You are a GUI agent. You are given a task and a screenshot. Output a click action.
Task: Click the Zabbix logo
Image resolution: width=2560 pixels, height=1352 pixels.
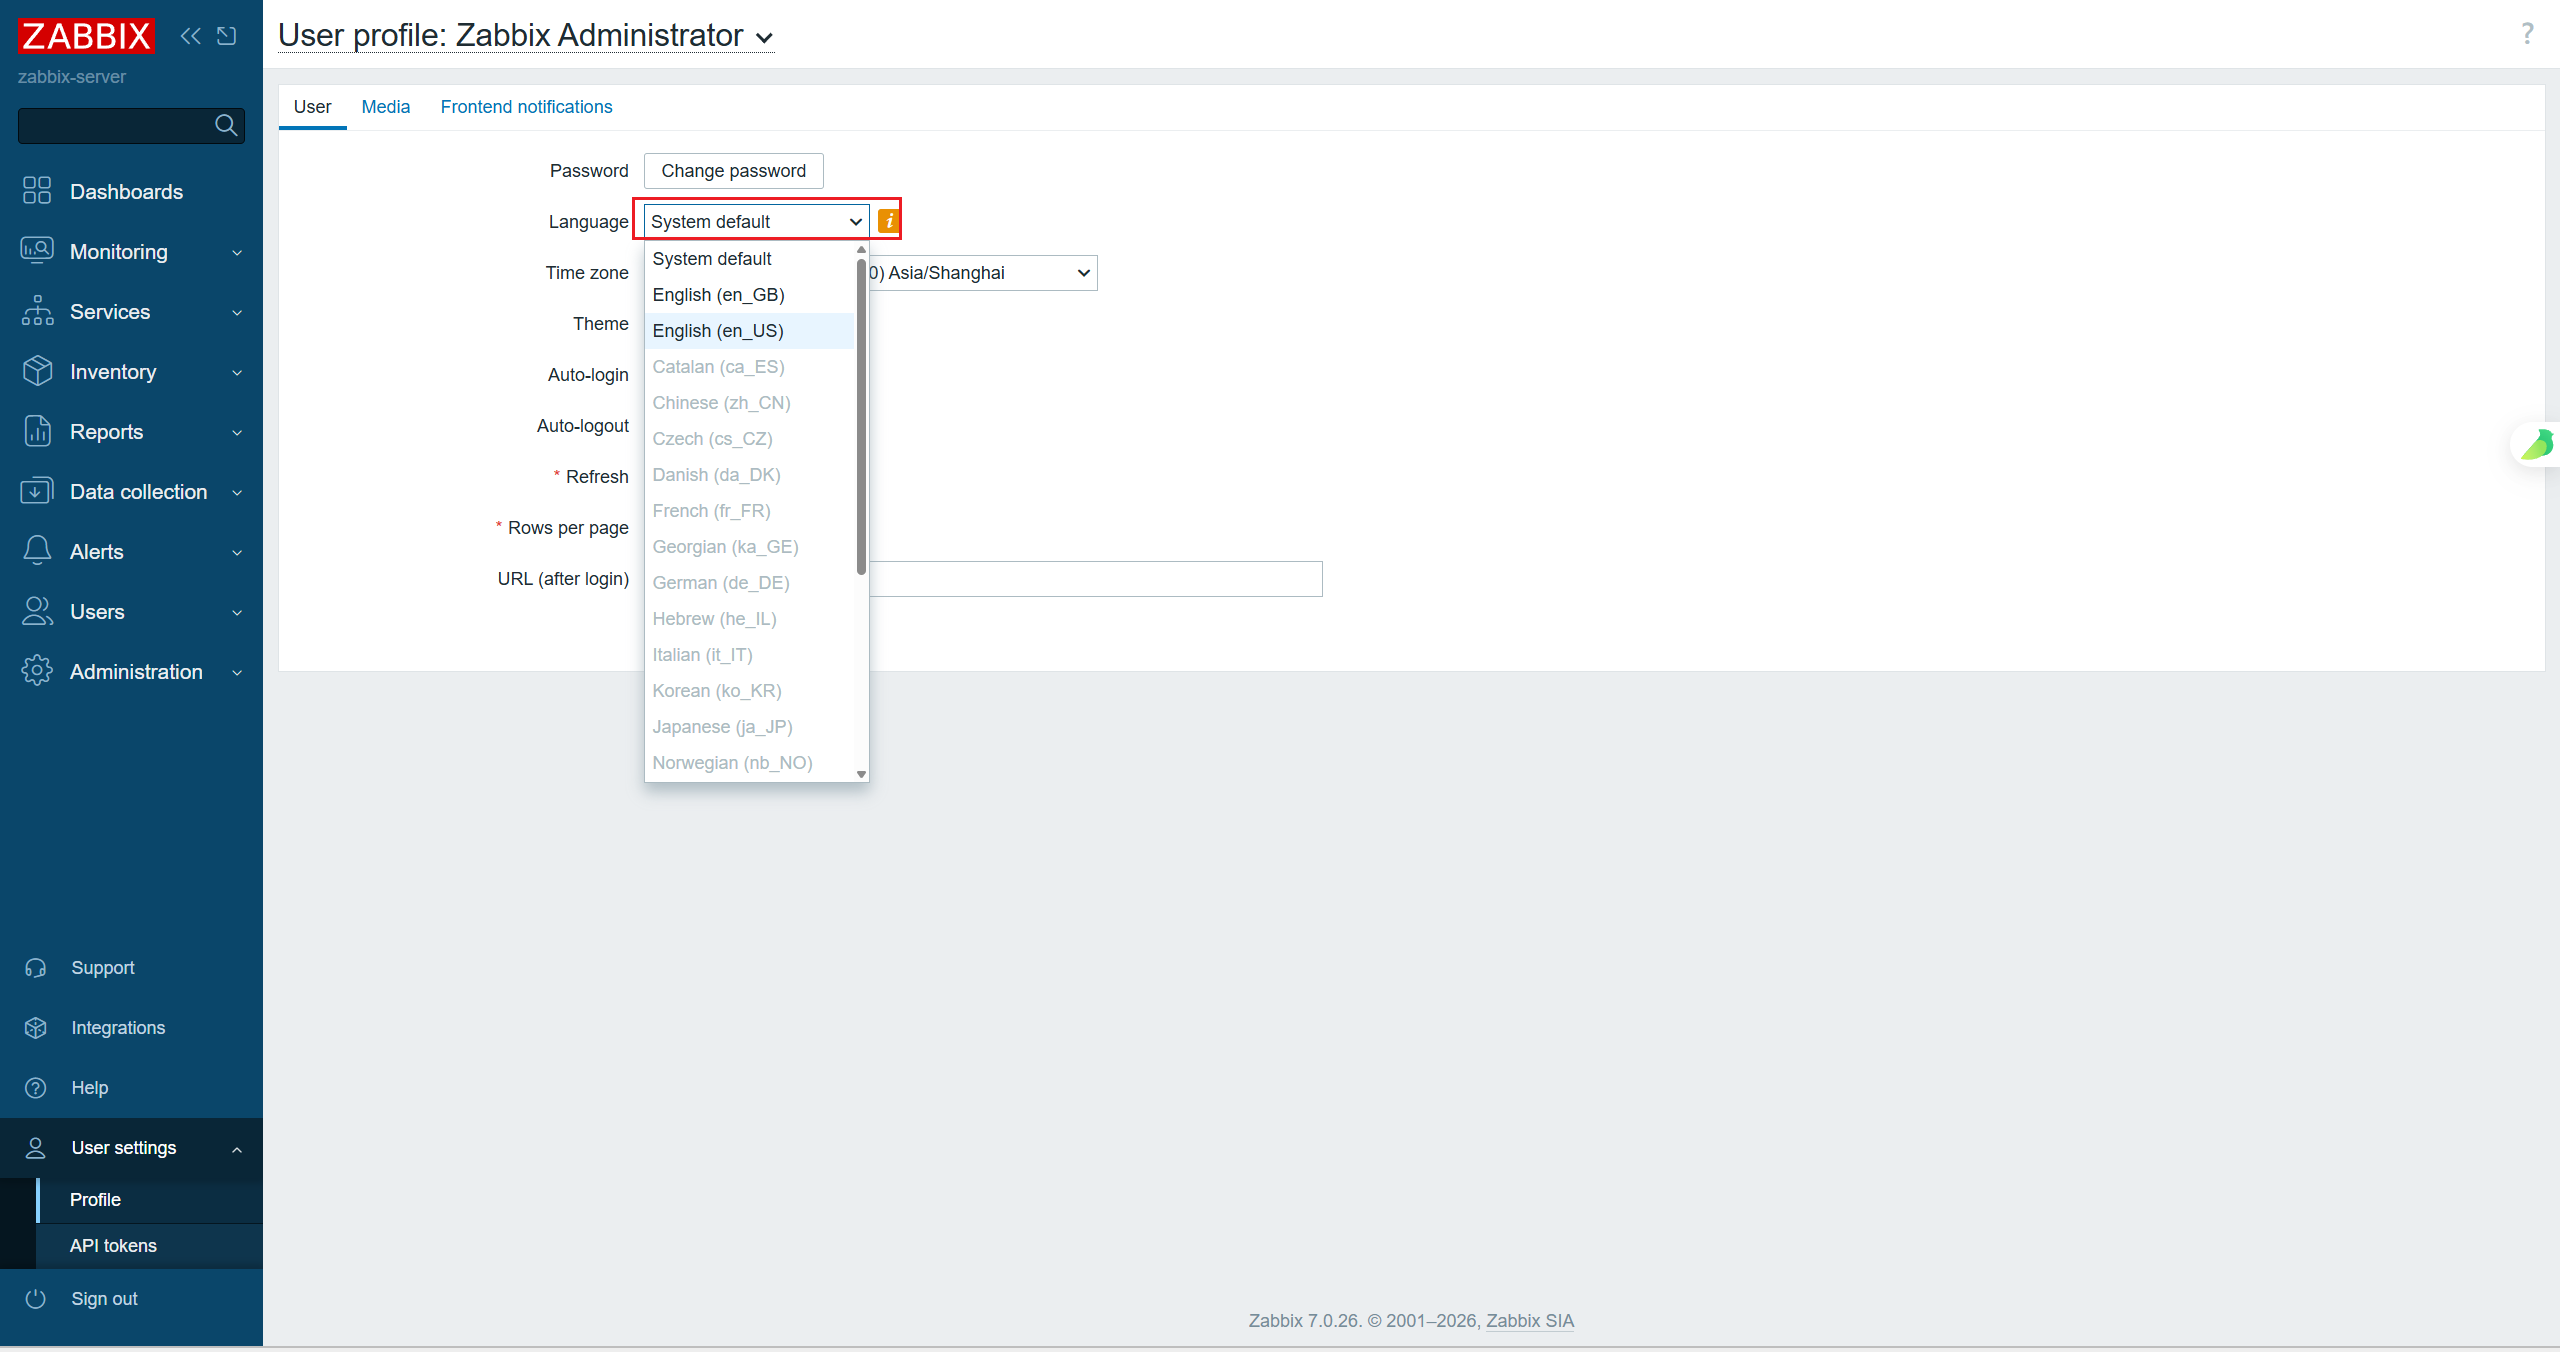86,36
